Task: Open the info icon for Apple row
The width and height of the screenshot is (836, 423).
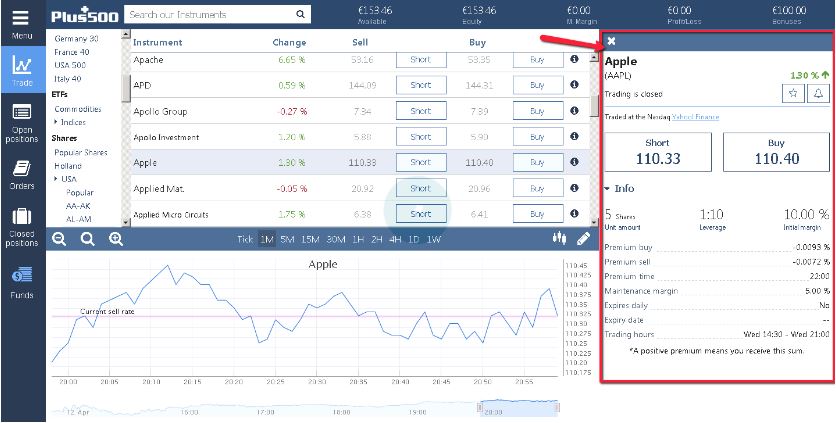Action: pyautogui.click(x=574, y=162)
